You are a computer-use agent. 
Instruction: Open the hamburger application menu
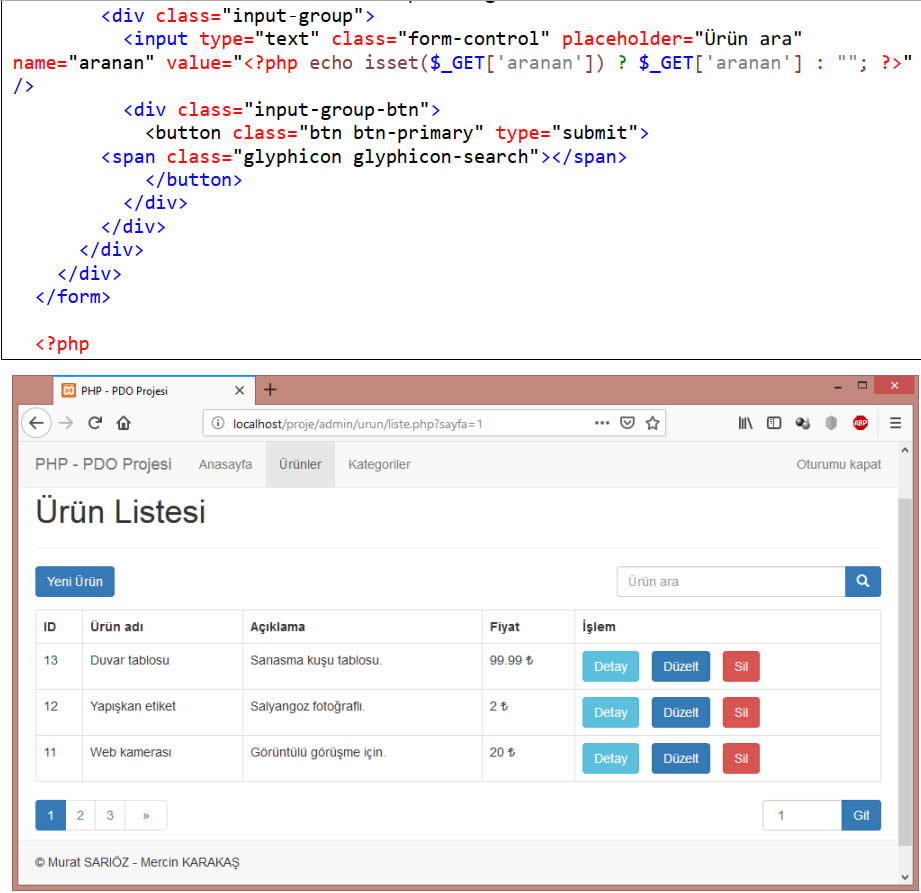pos(895,423)
